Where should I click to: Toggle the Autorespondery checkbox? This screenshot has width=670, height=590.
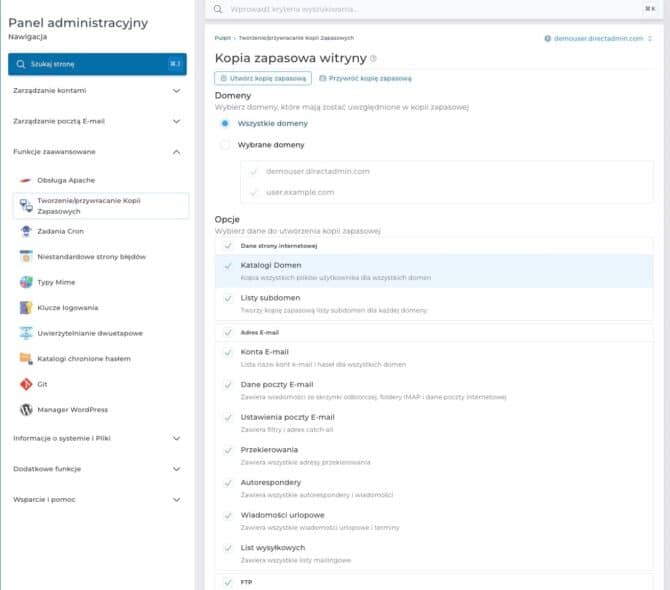228,483
